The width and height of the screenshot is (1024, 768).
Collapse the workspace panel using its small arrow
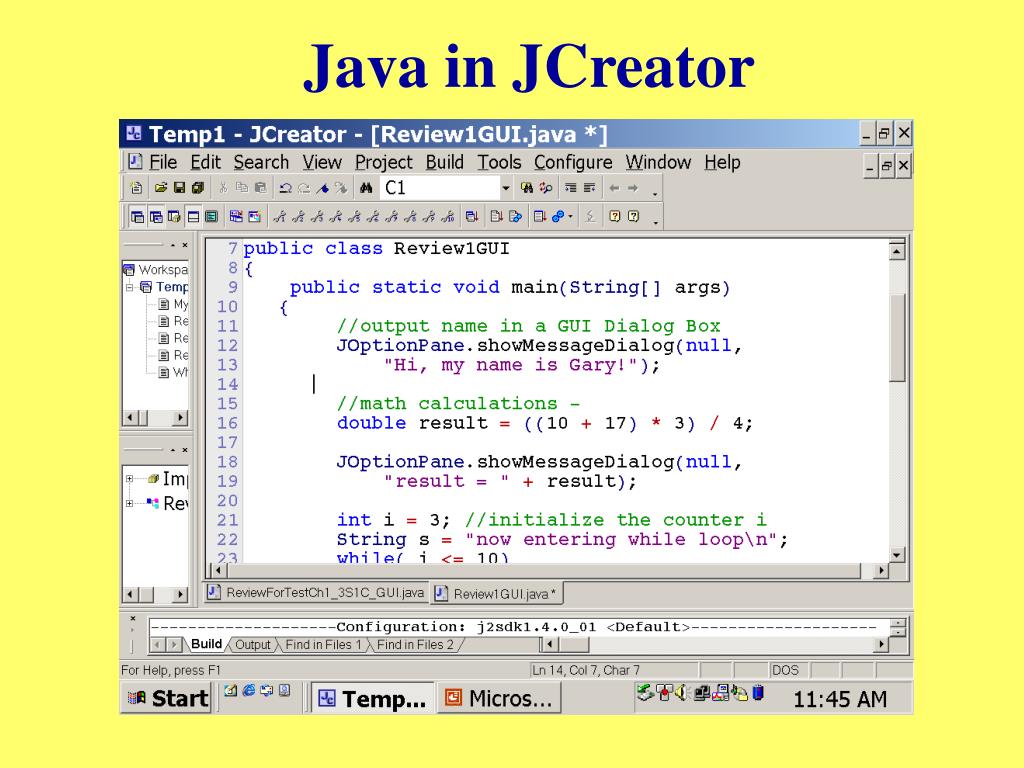pyautogui.click(x=172, y=245)
